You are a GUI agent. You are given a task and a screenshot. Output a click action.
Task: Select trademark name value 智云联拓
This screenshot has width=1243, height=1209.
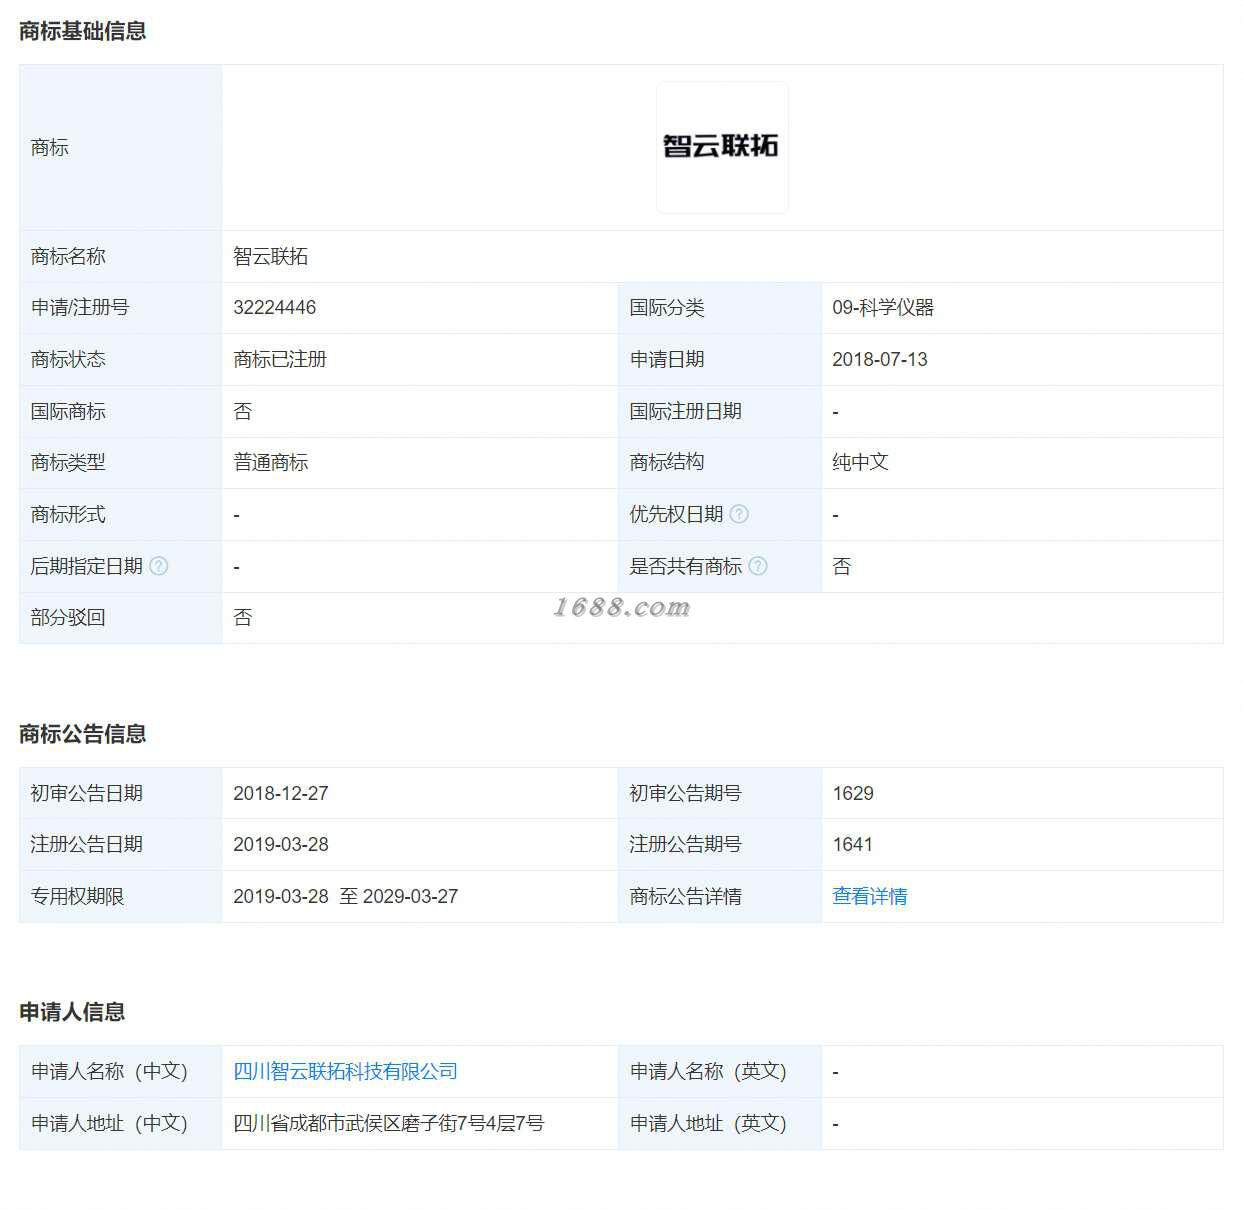(271, 256)
